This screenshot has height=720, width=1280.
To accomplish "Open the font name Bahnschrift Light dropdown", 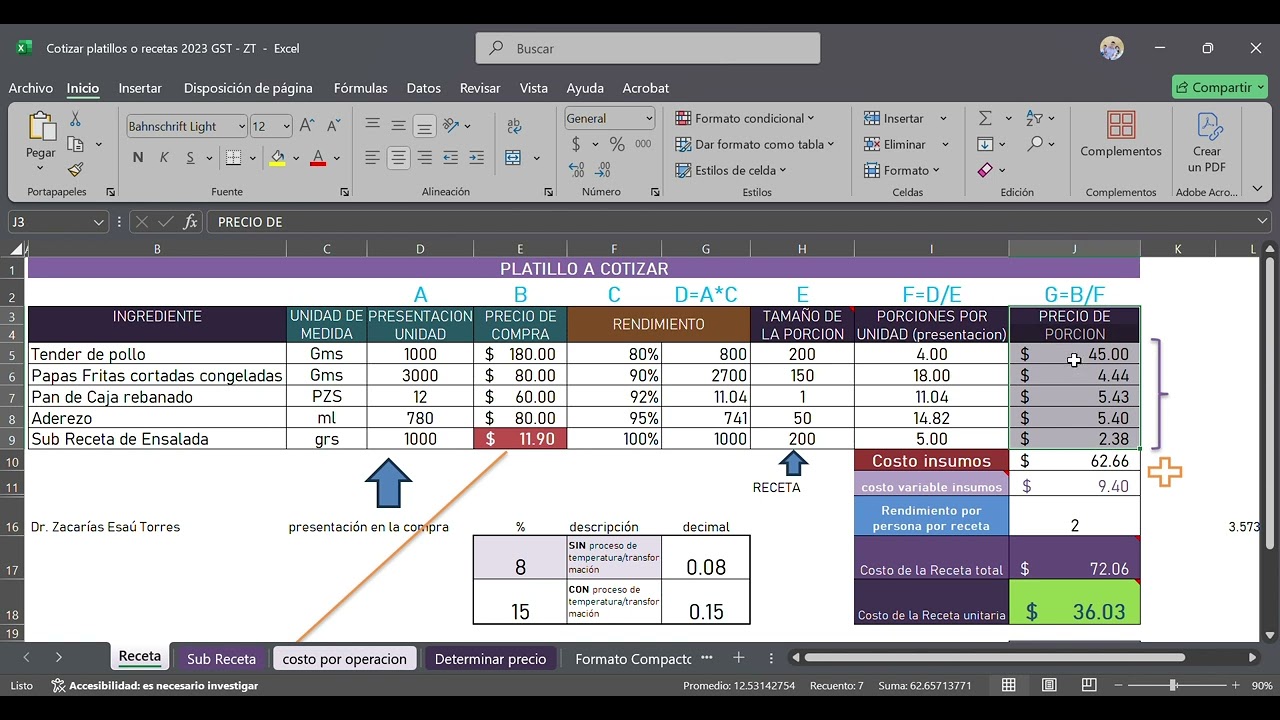I will (241, 127).
